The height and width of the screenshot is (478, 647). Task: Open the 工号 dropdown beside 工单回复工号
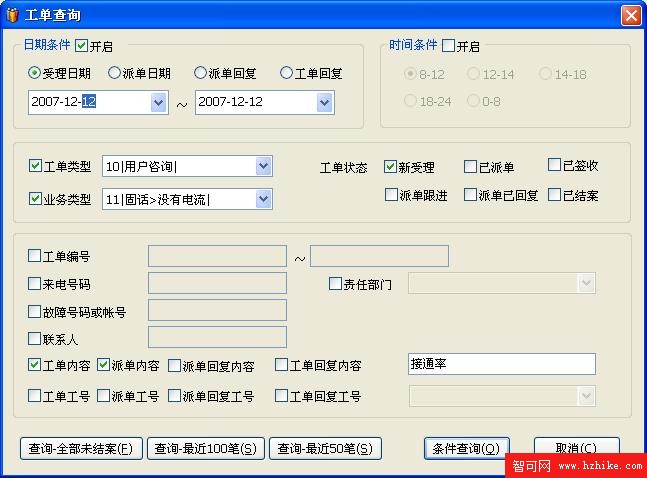tap(586, 396)
